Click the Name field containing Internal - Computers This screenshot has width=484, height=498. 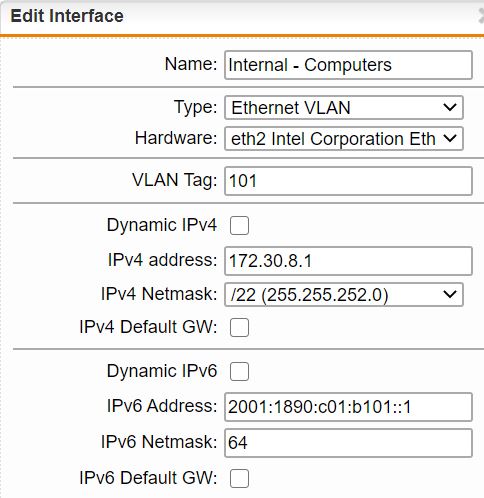click(348, 65)
